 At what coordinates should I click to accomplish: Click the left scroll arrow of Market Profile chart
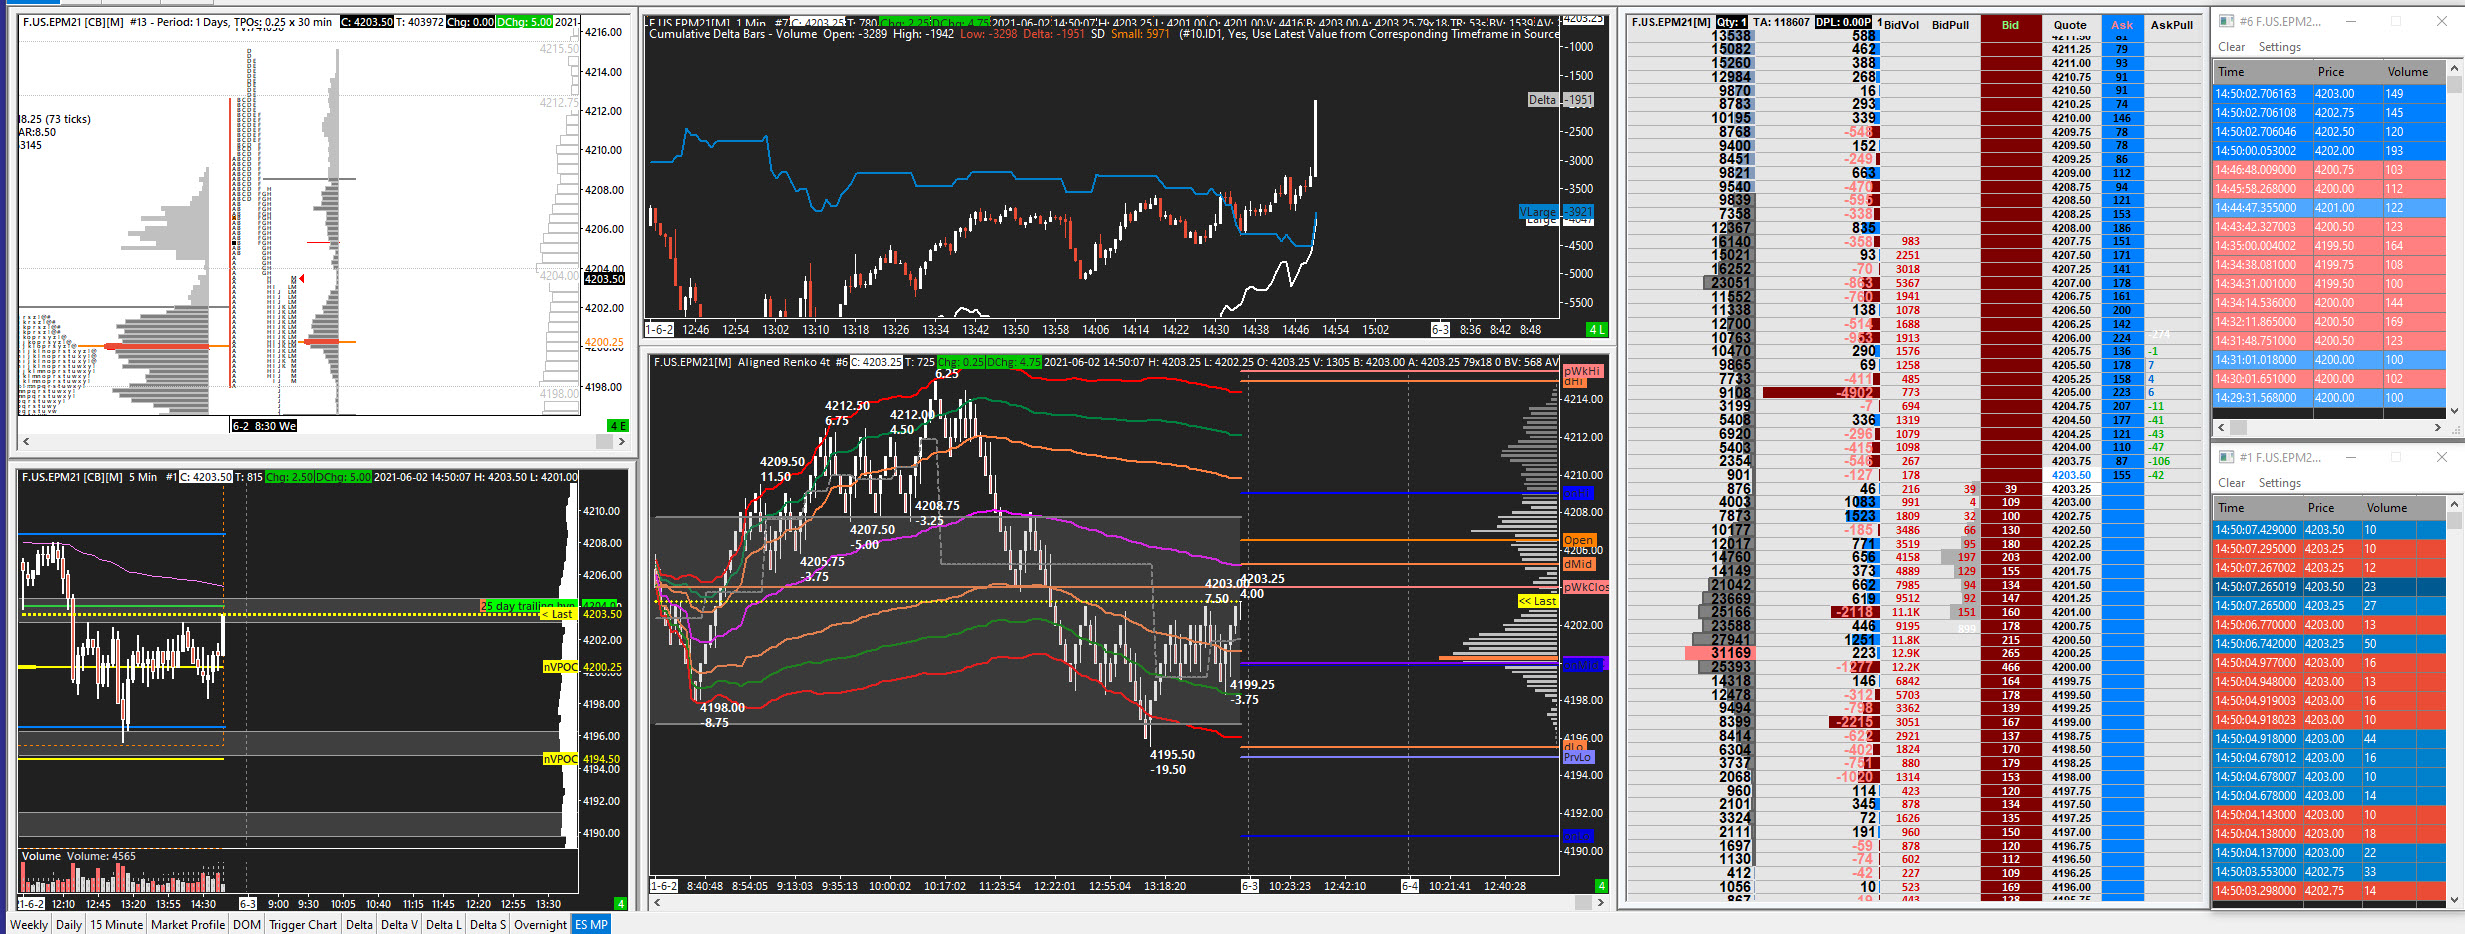point(26,441)
